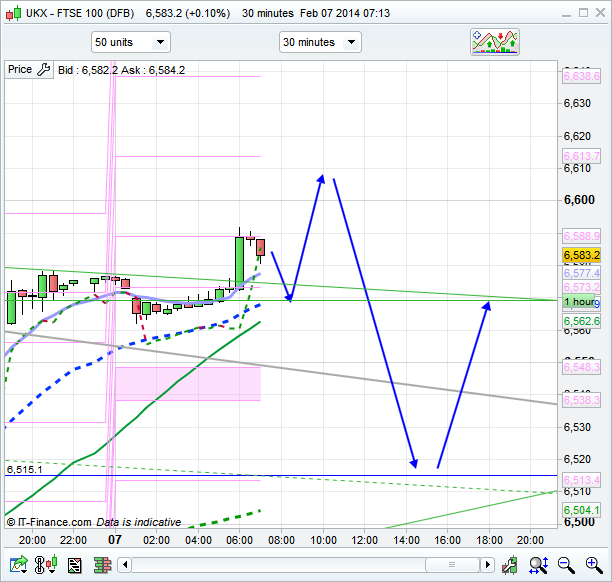Click the IT-Finance.com copyright link
Image resolution: width=612 pixels, height=582 pixels.
coord(49,522)
